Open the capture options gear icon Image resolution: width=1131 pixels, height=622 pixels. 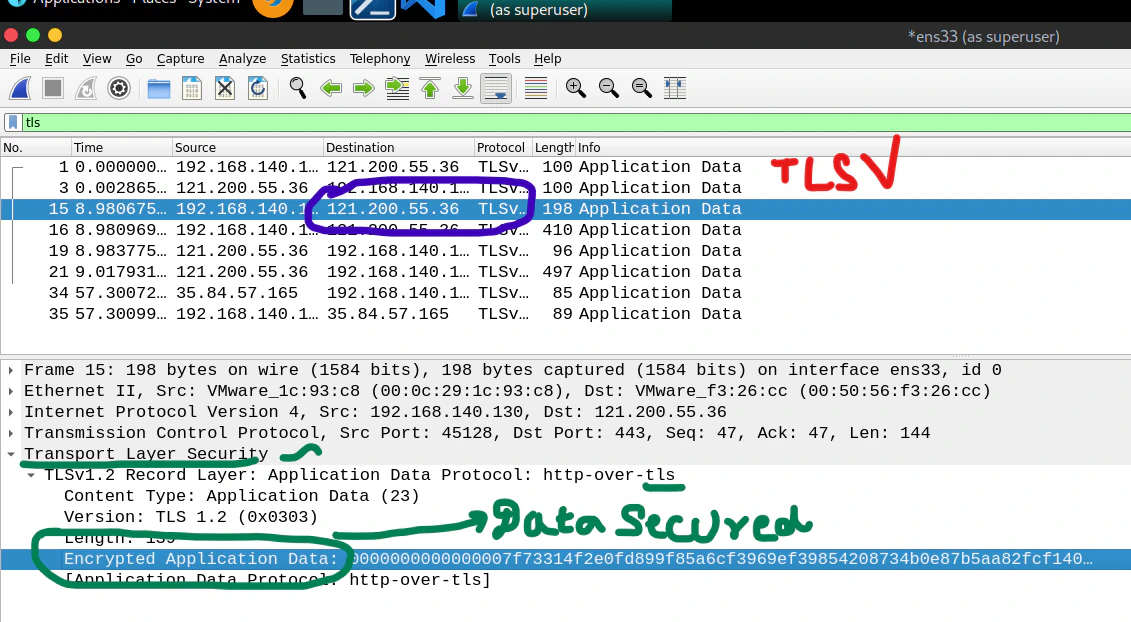pyautogui.click(x=119, y=88)
